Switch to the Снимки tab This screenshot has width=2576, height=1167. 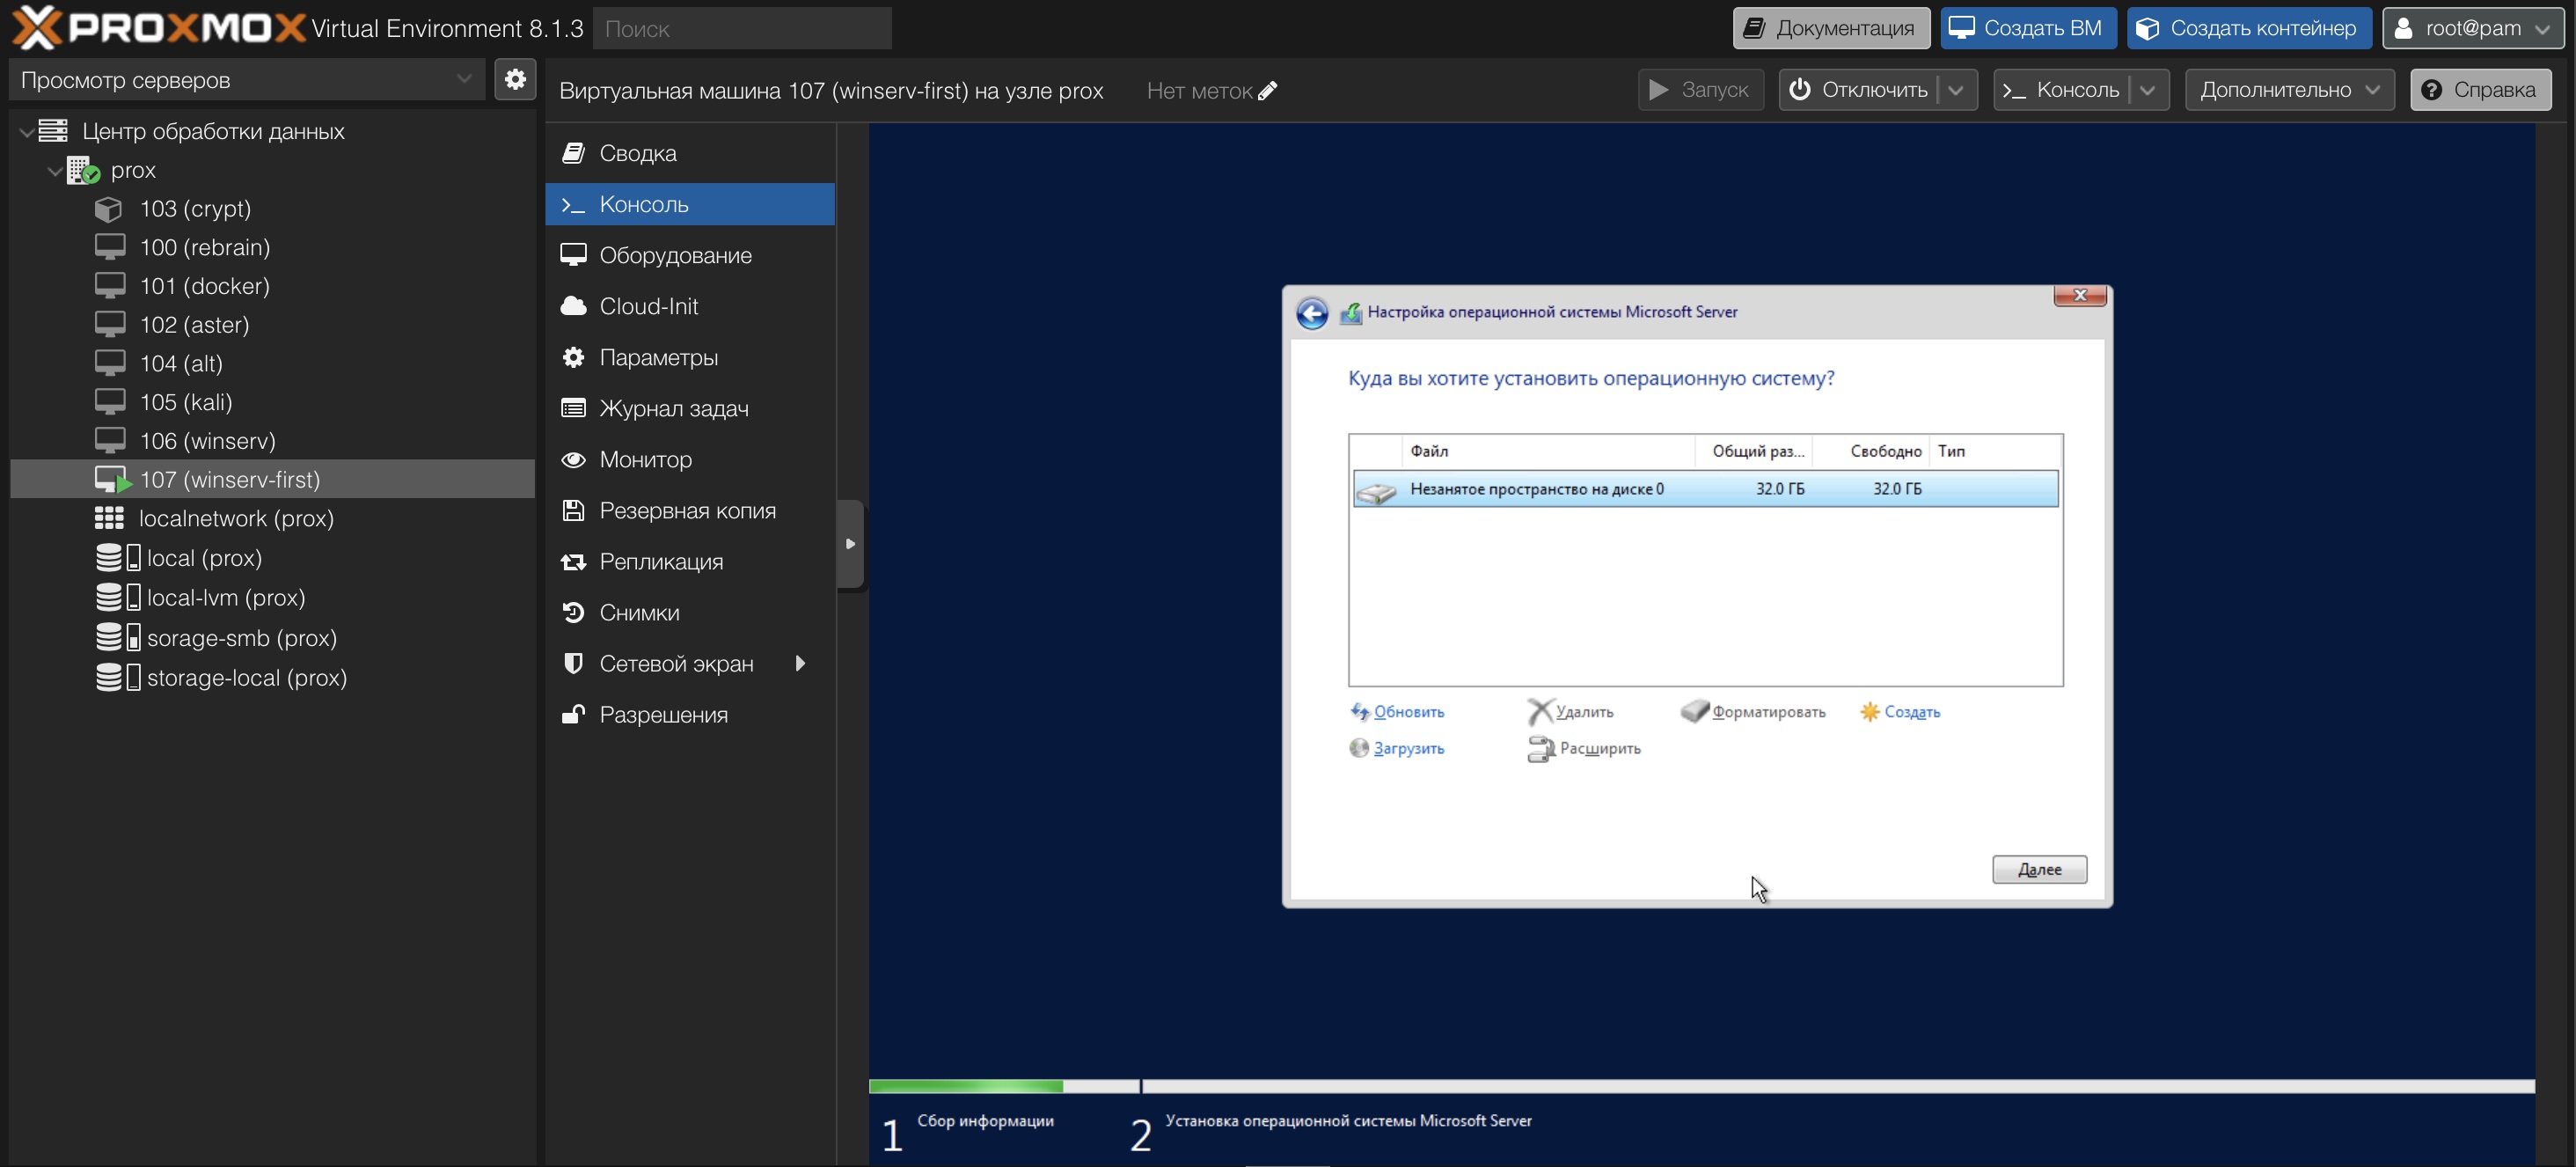point(639,613)
